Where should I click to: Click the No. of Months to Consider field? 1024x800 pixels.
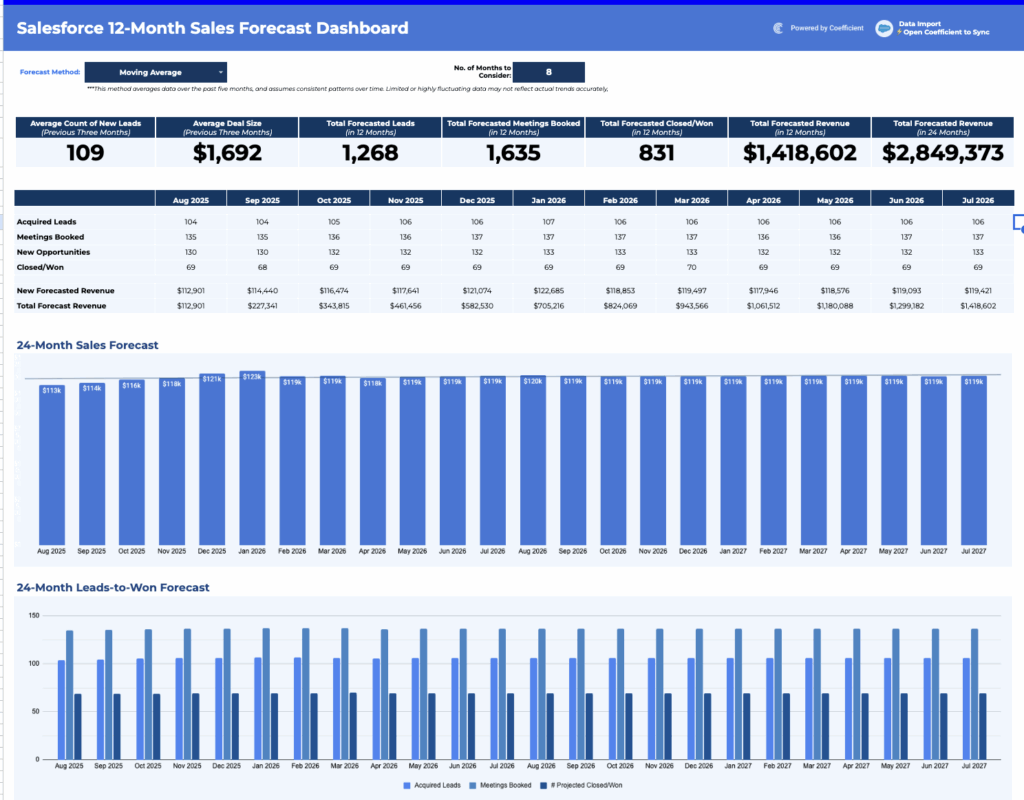click(x=548, y=72)
